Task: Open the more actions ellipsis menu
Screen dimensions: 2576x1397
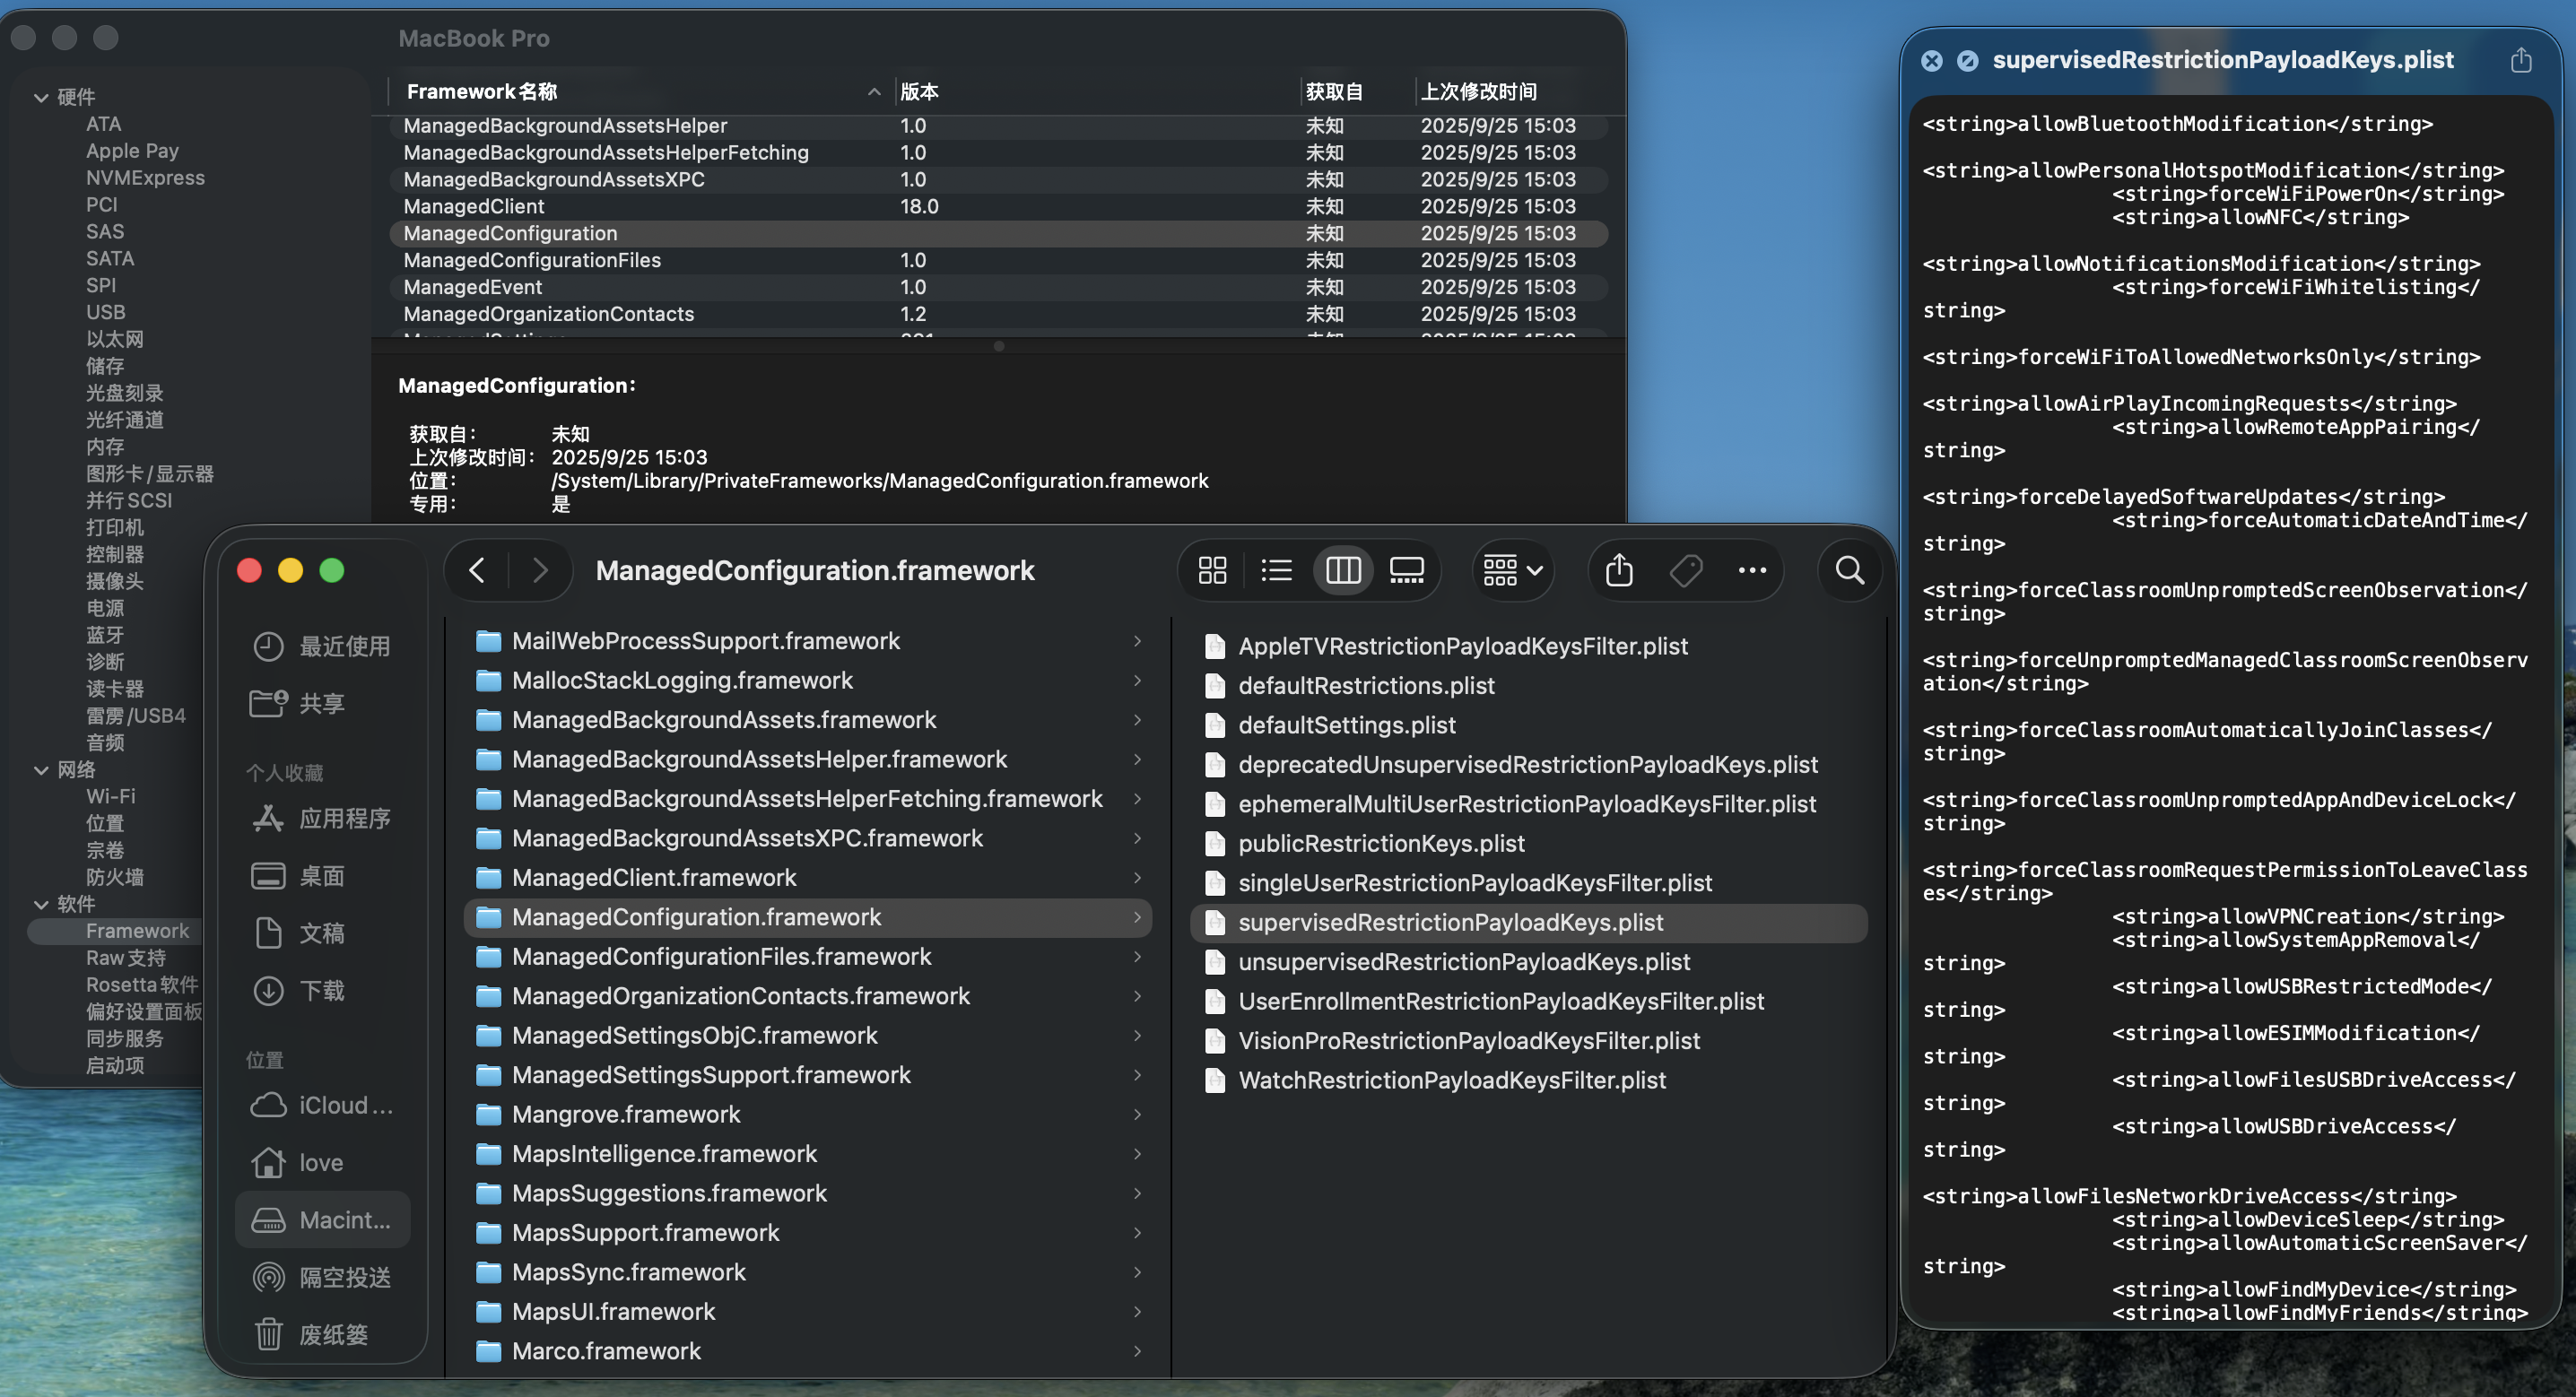Action: (x=1752, y=570)
